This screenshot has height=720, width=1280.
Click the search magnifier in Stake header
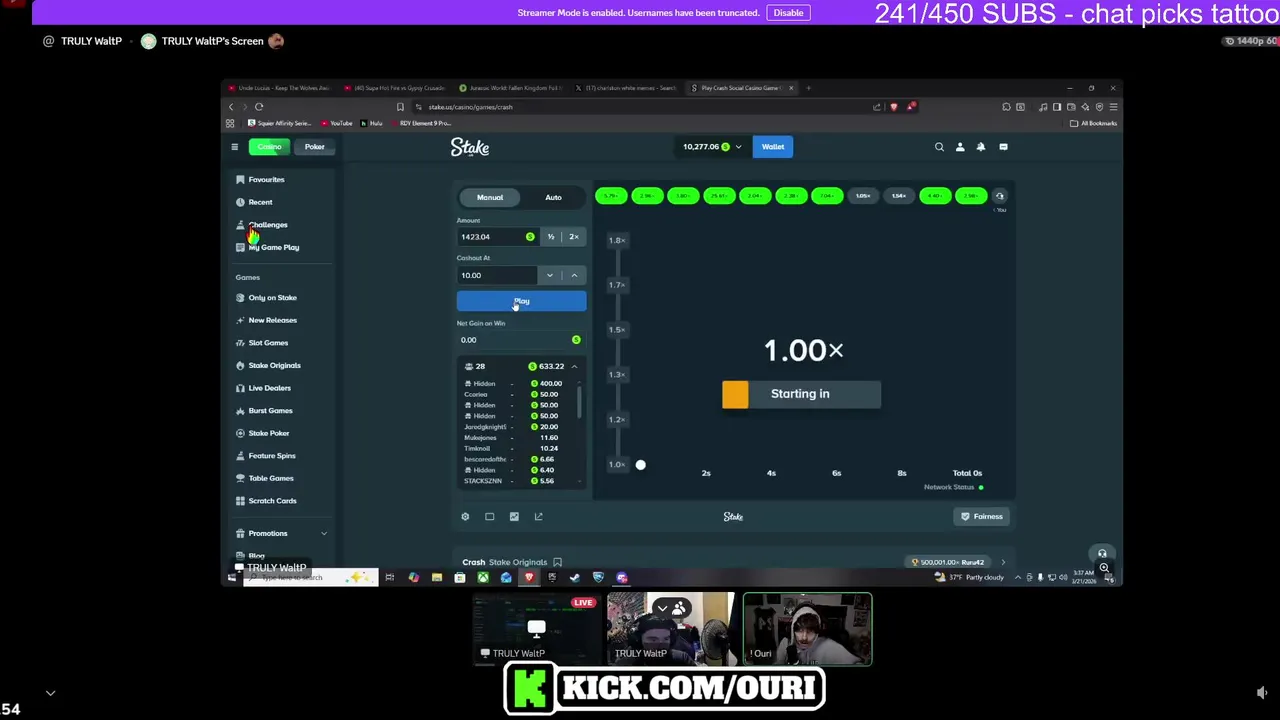tap(939, 147)
